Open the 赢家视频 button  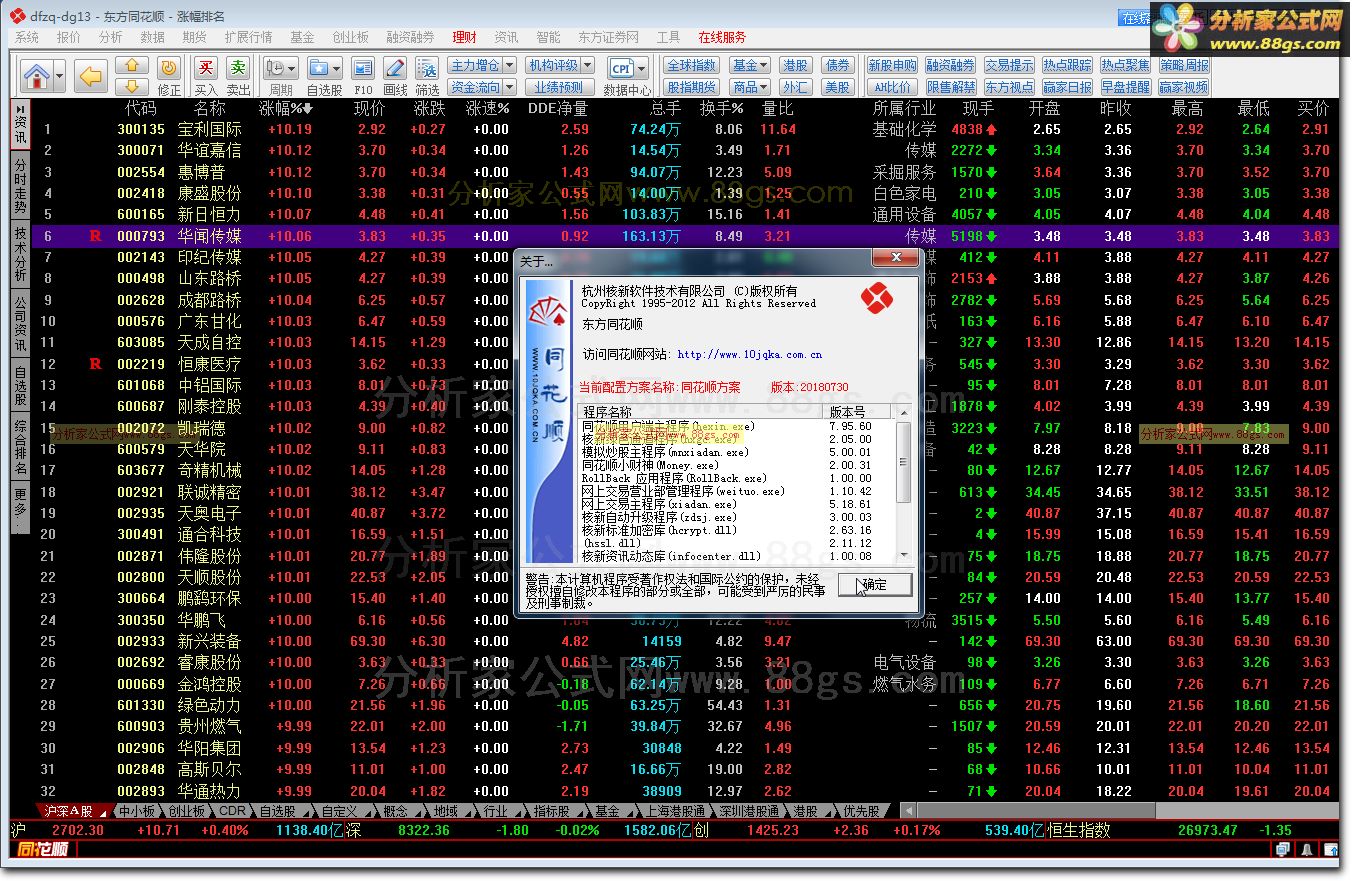(1184, 87)
